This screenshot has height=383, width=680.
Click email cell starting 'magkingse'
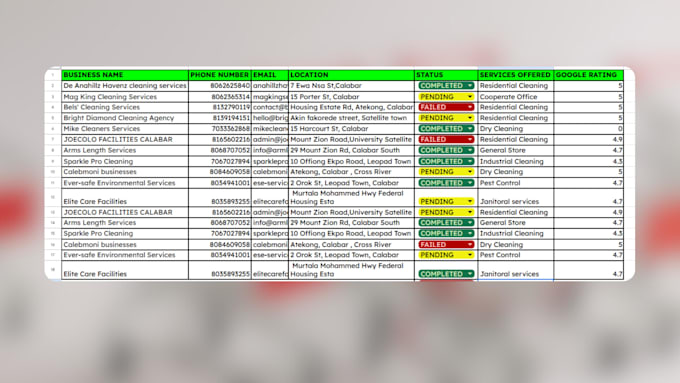[x=270, y=97]
